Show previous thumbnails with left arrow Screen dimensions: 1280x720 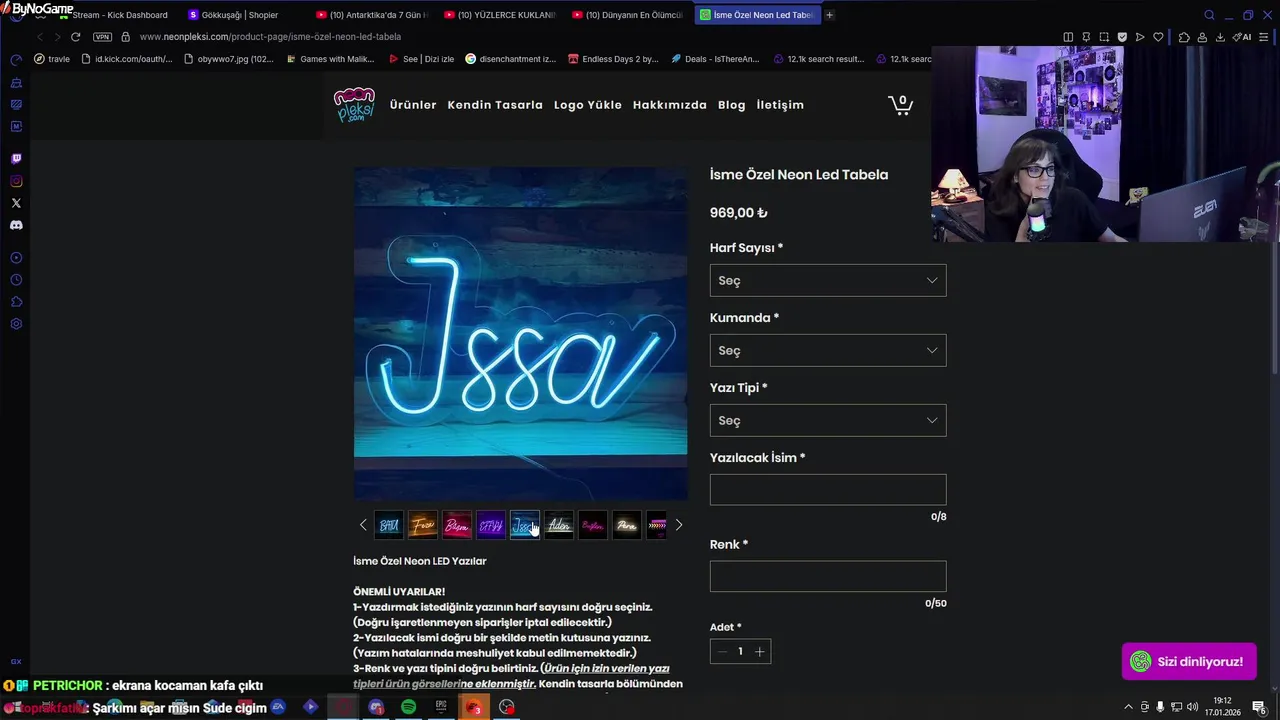click(363, 525)
